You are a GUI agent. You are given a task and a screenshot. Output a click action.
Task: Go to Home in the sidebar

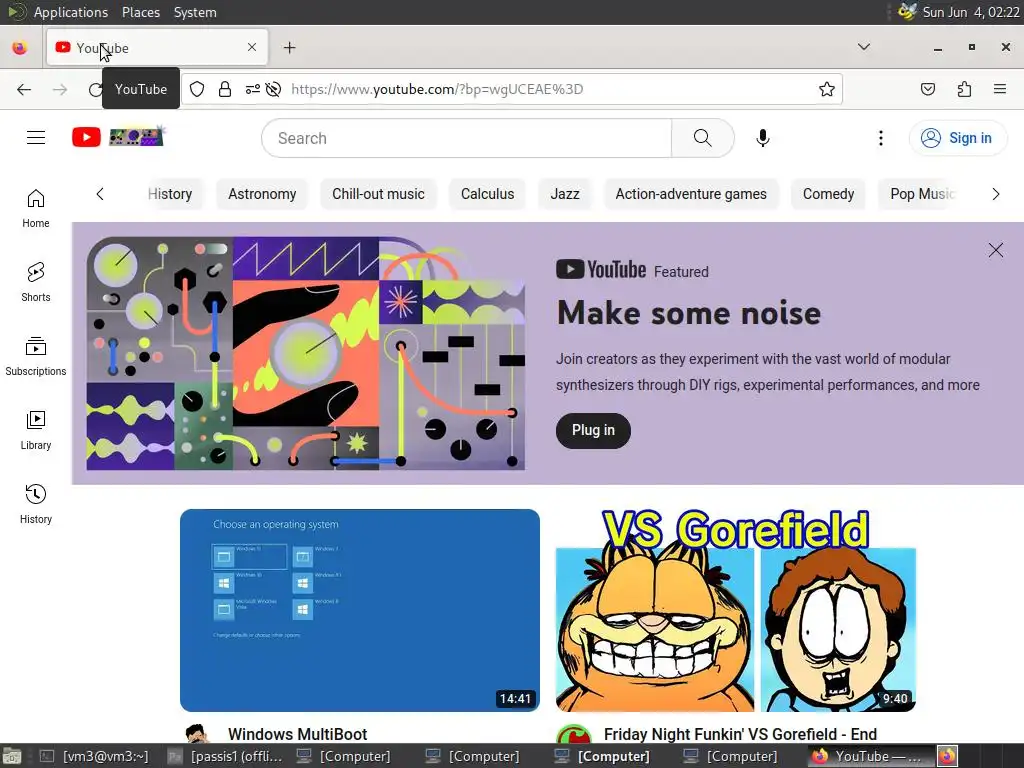pos(36,208)
